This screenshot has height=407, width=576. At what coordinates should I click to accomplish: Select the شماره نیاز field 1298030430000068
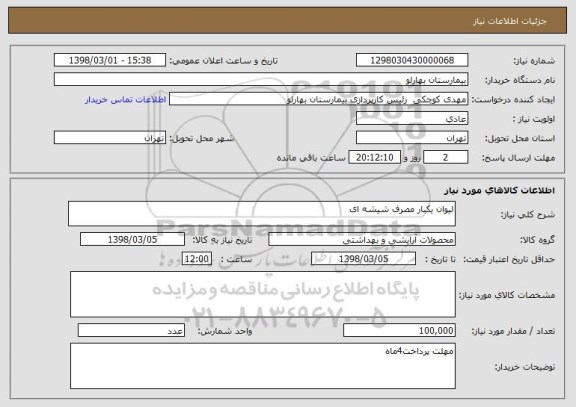(412, 60)
